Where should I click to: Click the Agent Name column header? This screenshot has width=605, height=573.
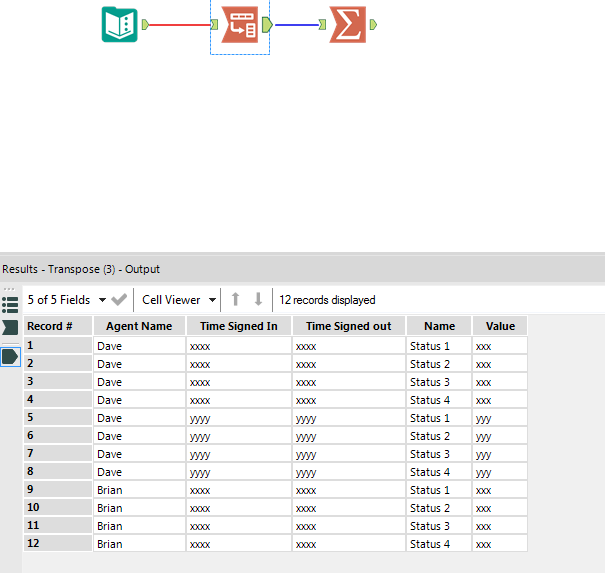(x=139, y=326)
